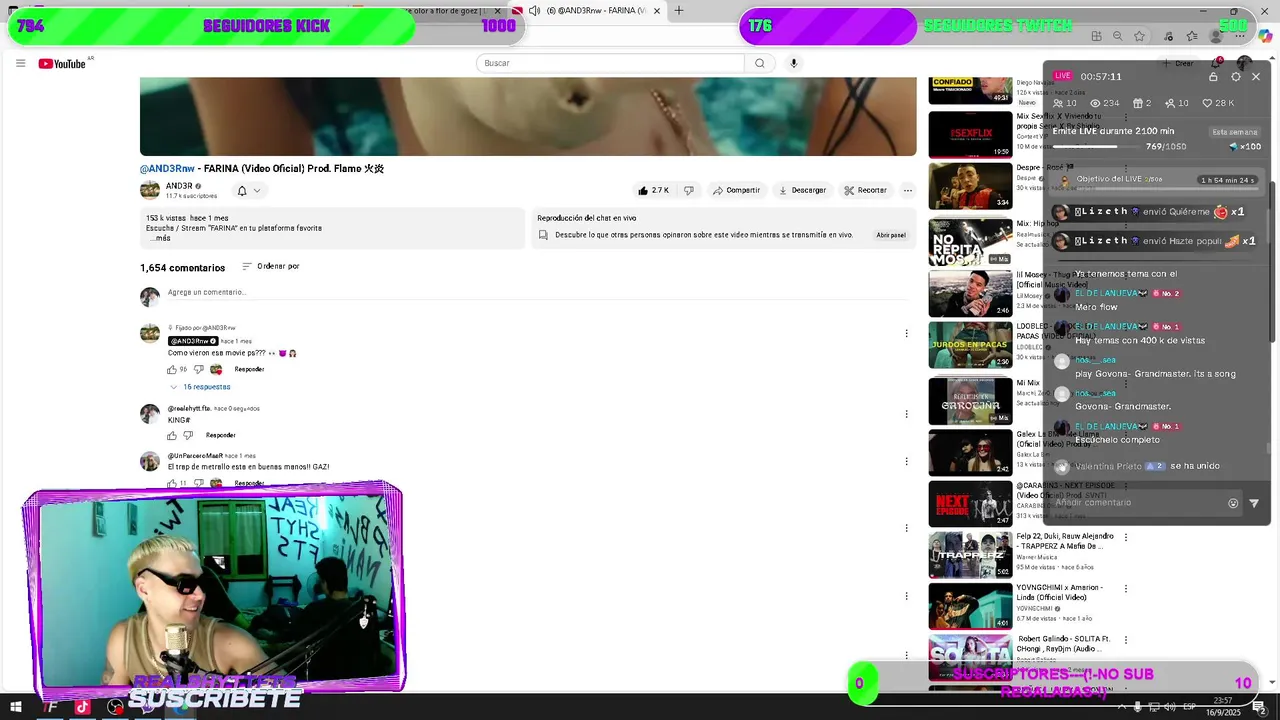Open the SEXFLIX mix thumbnail
Screen dimensions: 1280x720
point(970,134)
